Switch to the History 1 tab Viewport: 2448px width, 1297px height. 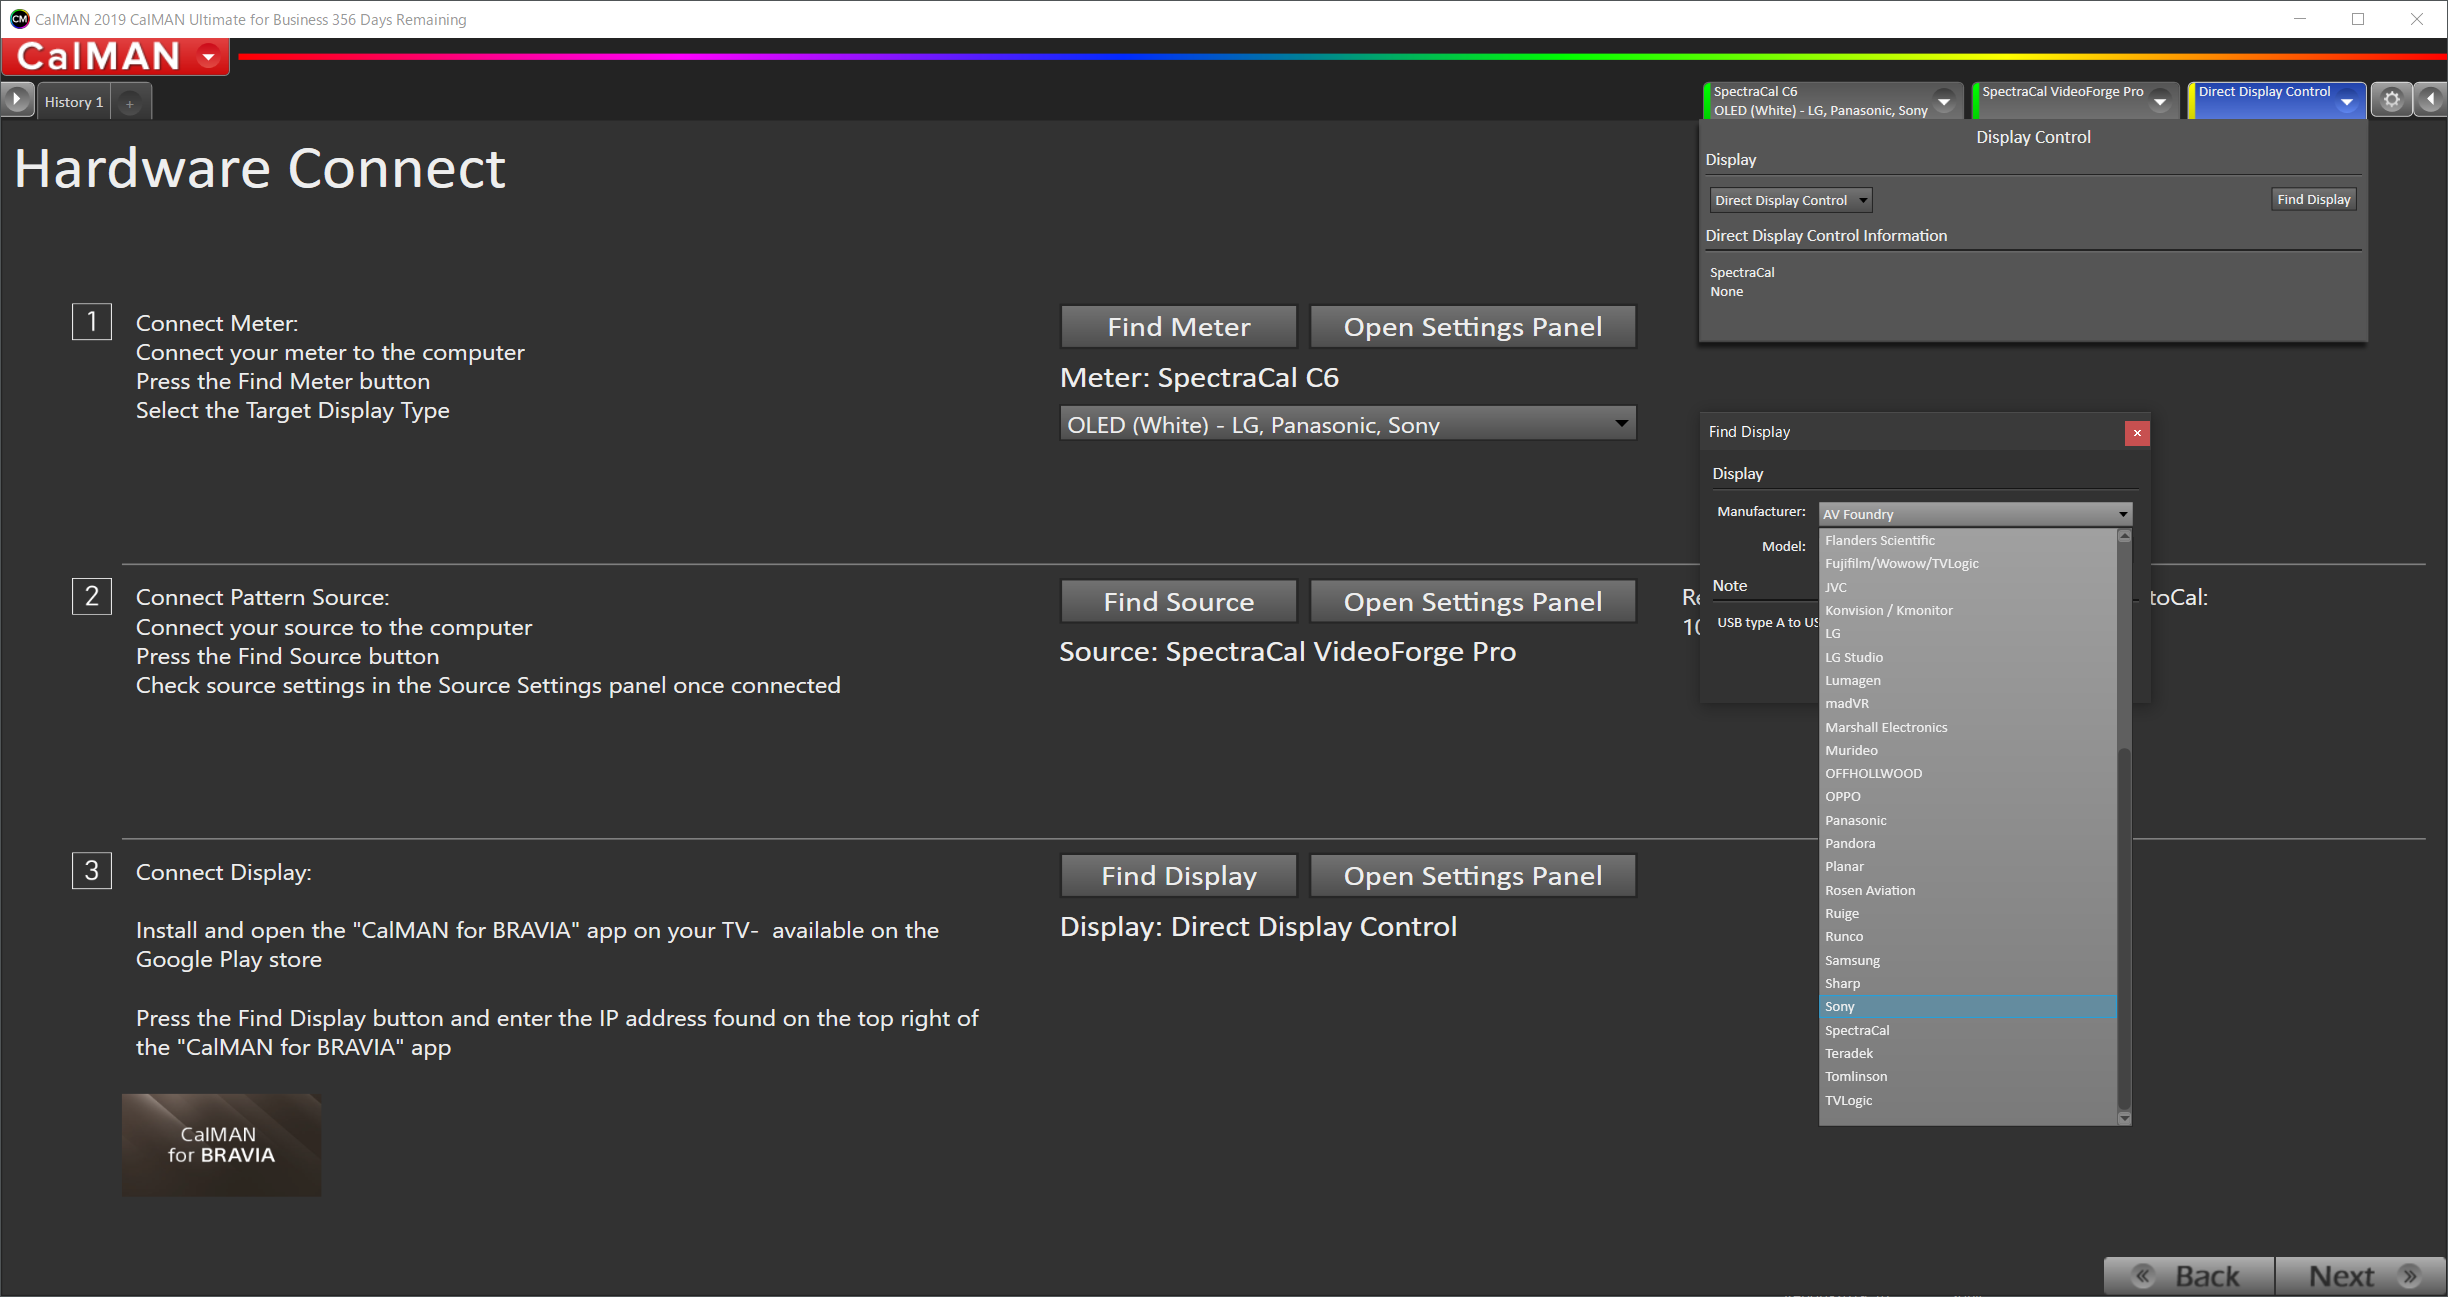click(74, 102)
